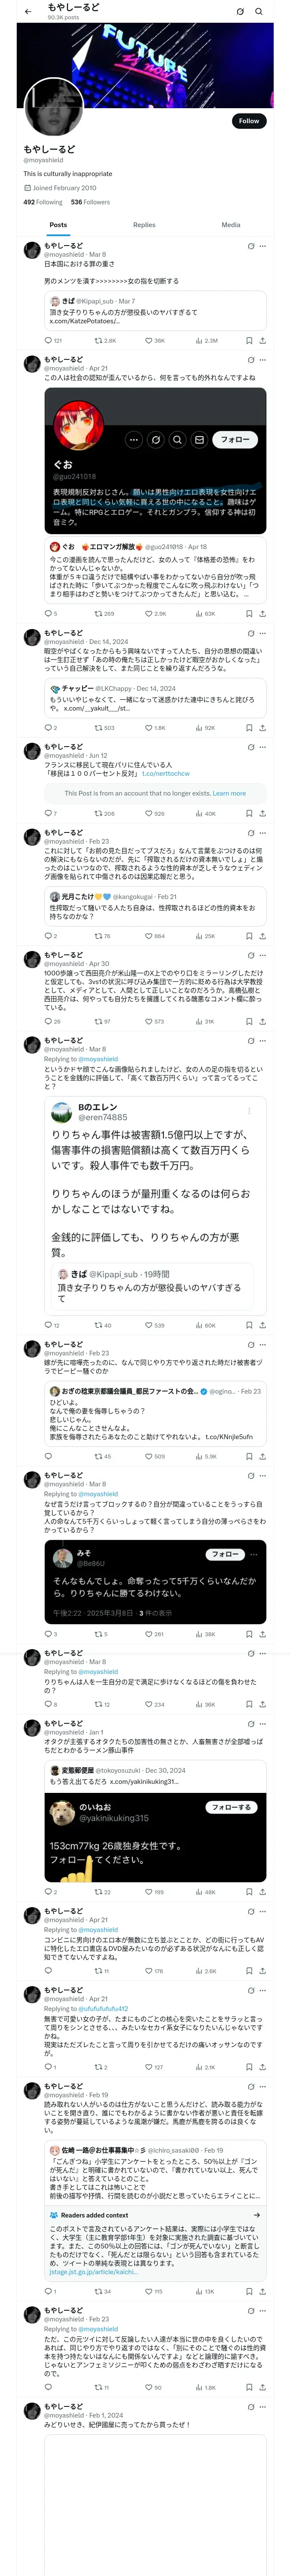Switch to the Replies tab

(x=144, y=225)
